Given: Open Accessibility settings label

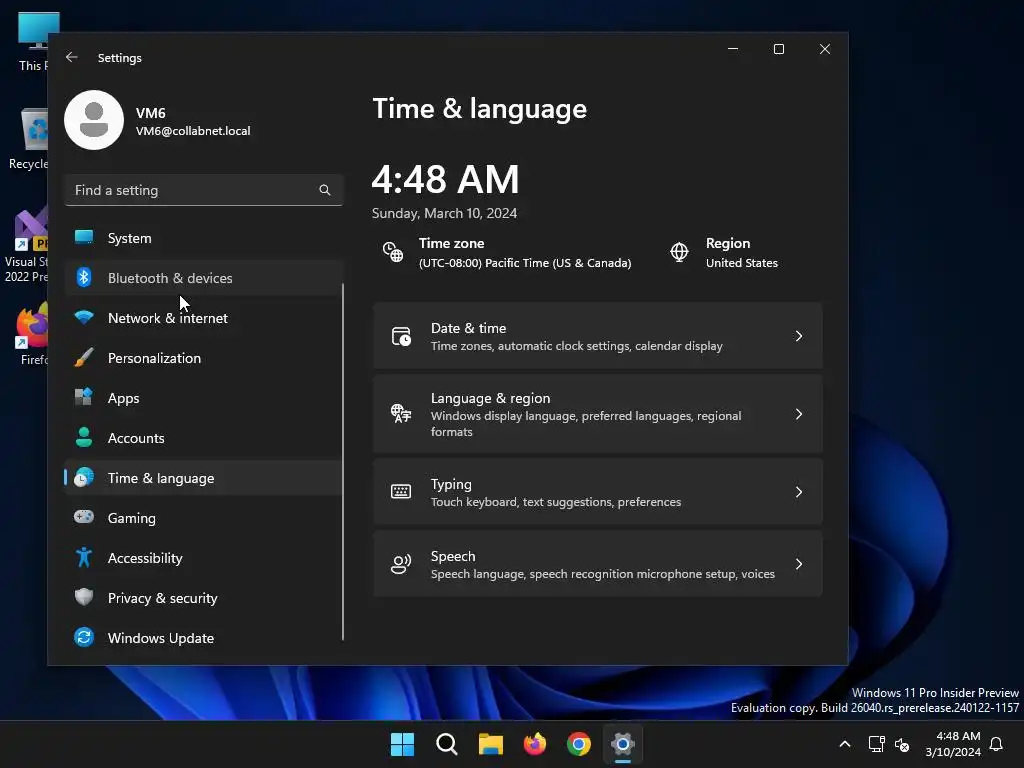Looking at the screenshot, I should 145,558.
